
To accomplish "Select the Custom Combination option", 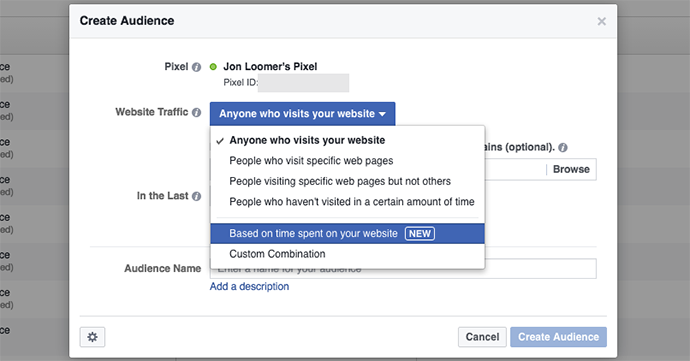I will pos(348,254).
